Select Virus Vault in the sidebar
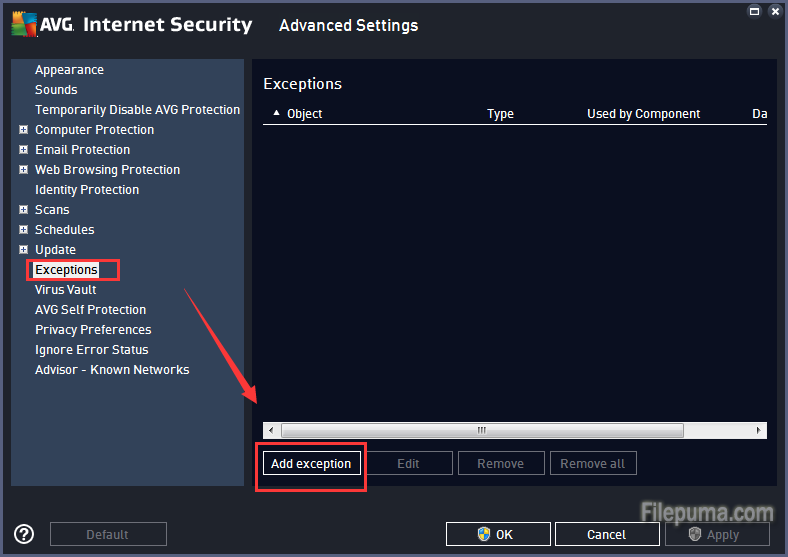The width and height of the screenshot is (788, 557). (66, 290)
